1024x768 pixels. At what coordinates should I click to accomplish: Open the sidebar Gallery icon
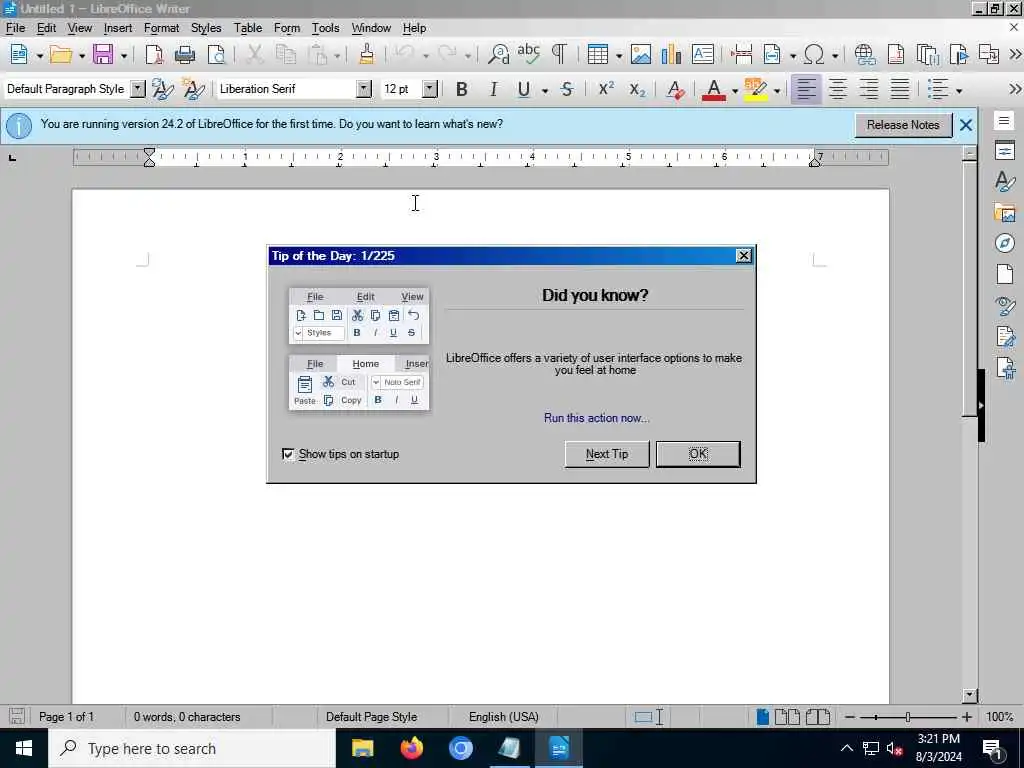pos(1004,212)
